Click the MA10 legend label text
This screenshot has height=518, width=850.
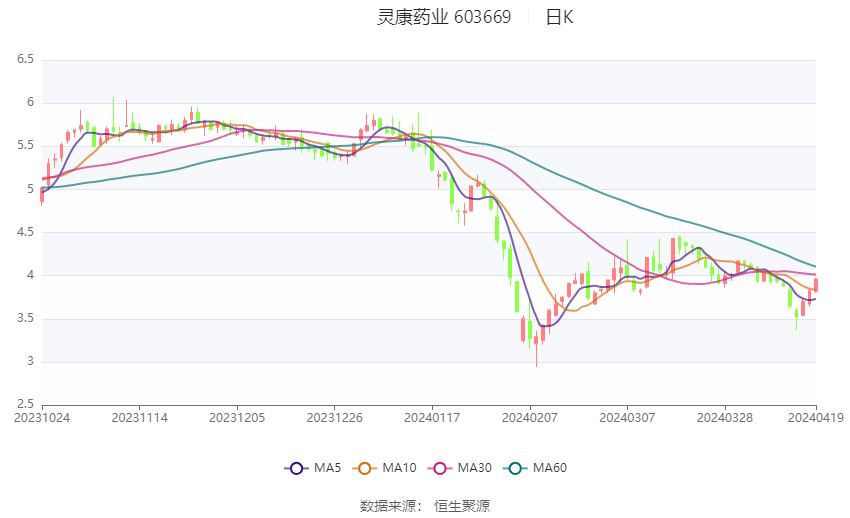(399, 468)
